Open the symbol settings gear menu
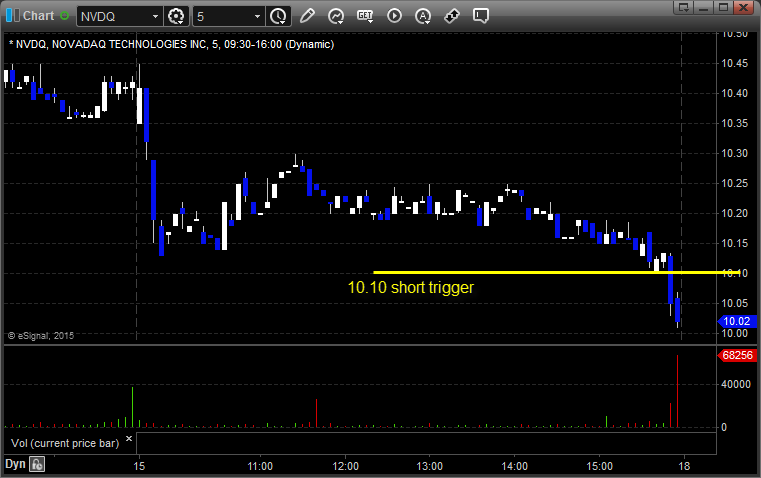This screenshot has height=478, width=761. [176, 16]
